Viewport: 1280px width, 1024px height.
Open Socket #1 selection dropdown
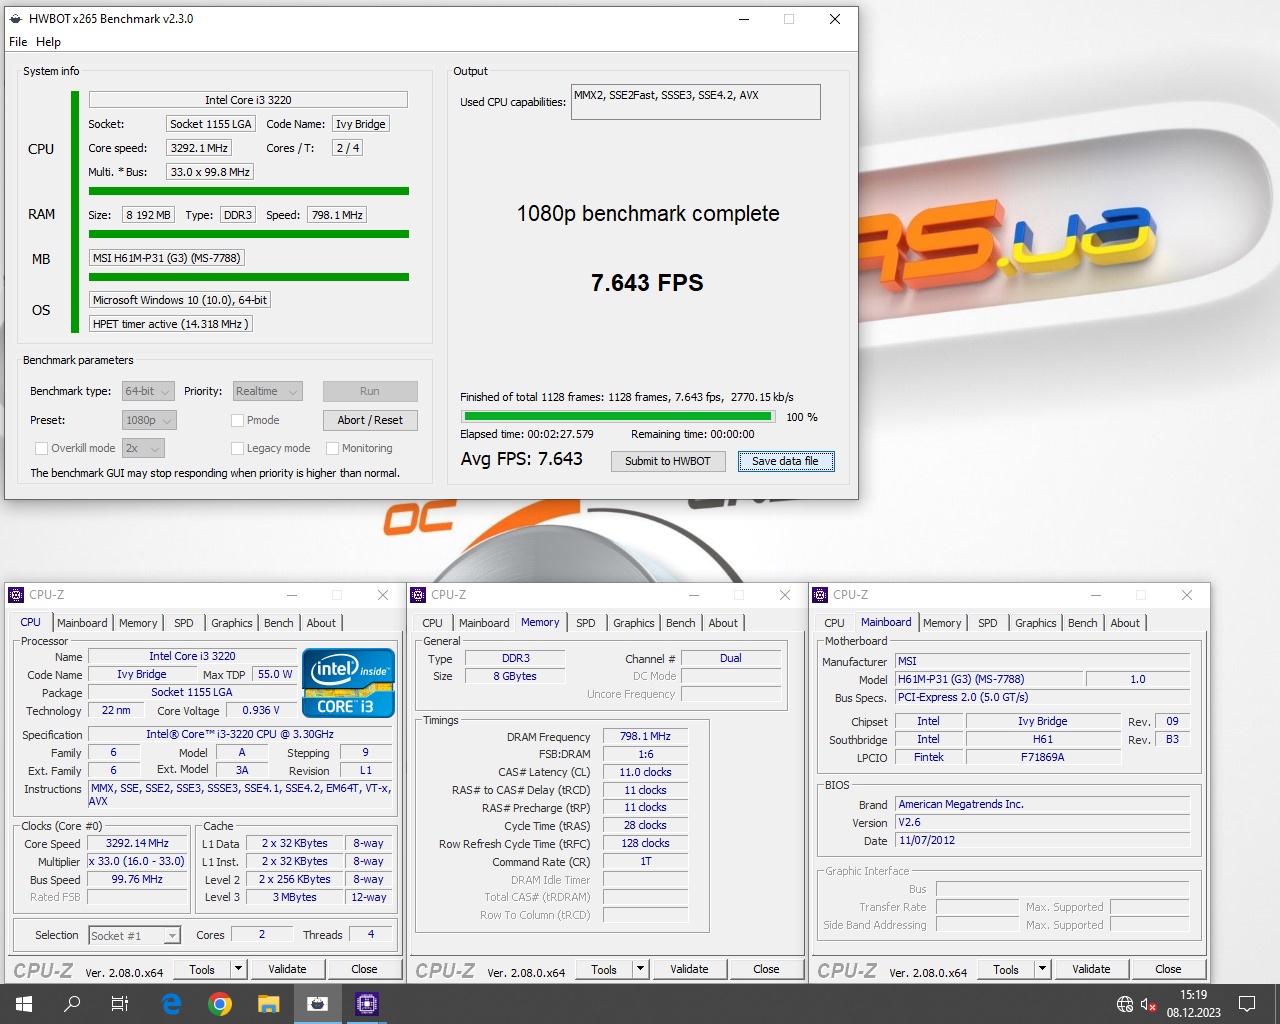(134, 936)
